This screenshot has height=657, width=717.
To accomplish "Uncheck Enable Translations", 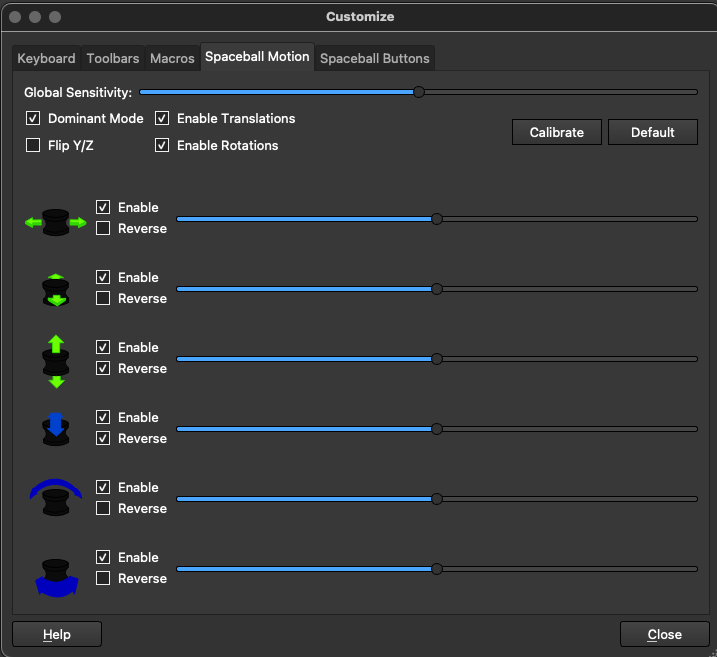I will [x=162, y=118].
